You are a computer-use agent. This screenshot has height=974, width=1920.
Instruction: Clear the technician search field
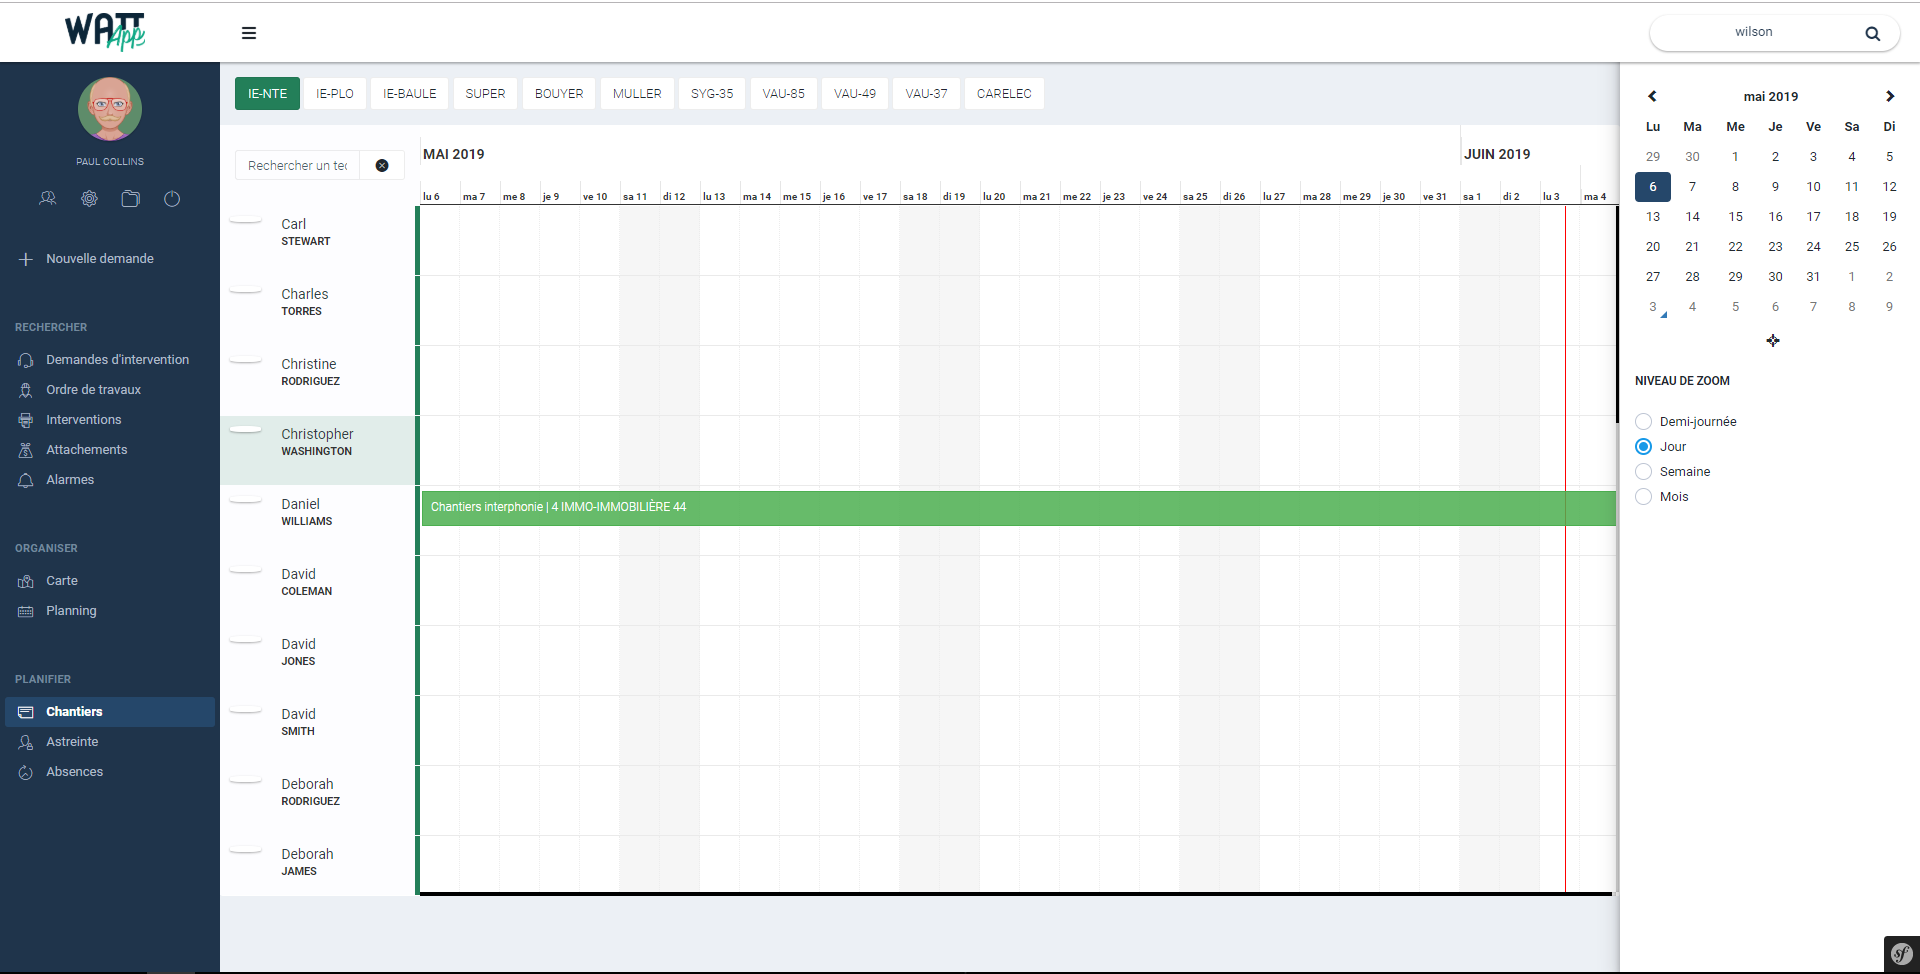pos(382,166)
